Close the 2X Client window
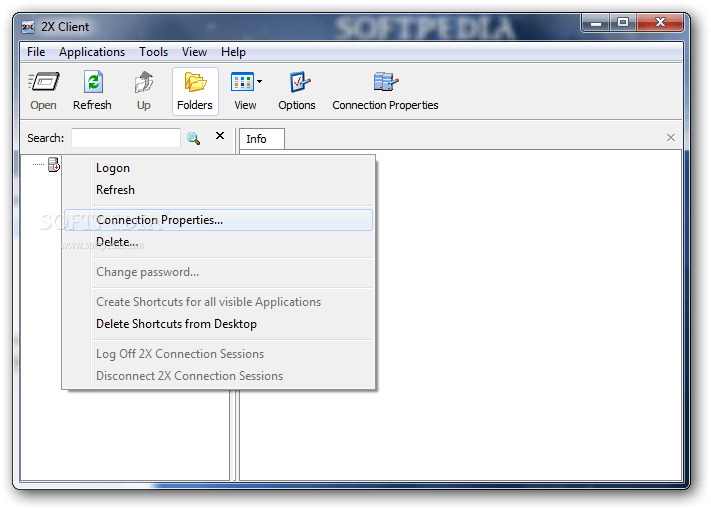 [660, 23]
